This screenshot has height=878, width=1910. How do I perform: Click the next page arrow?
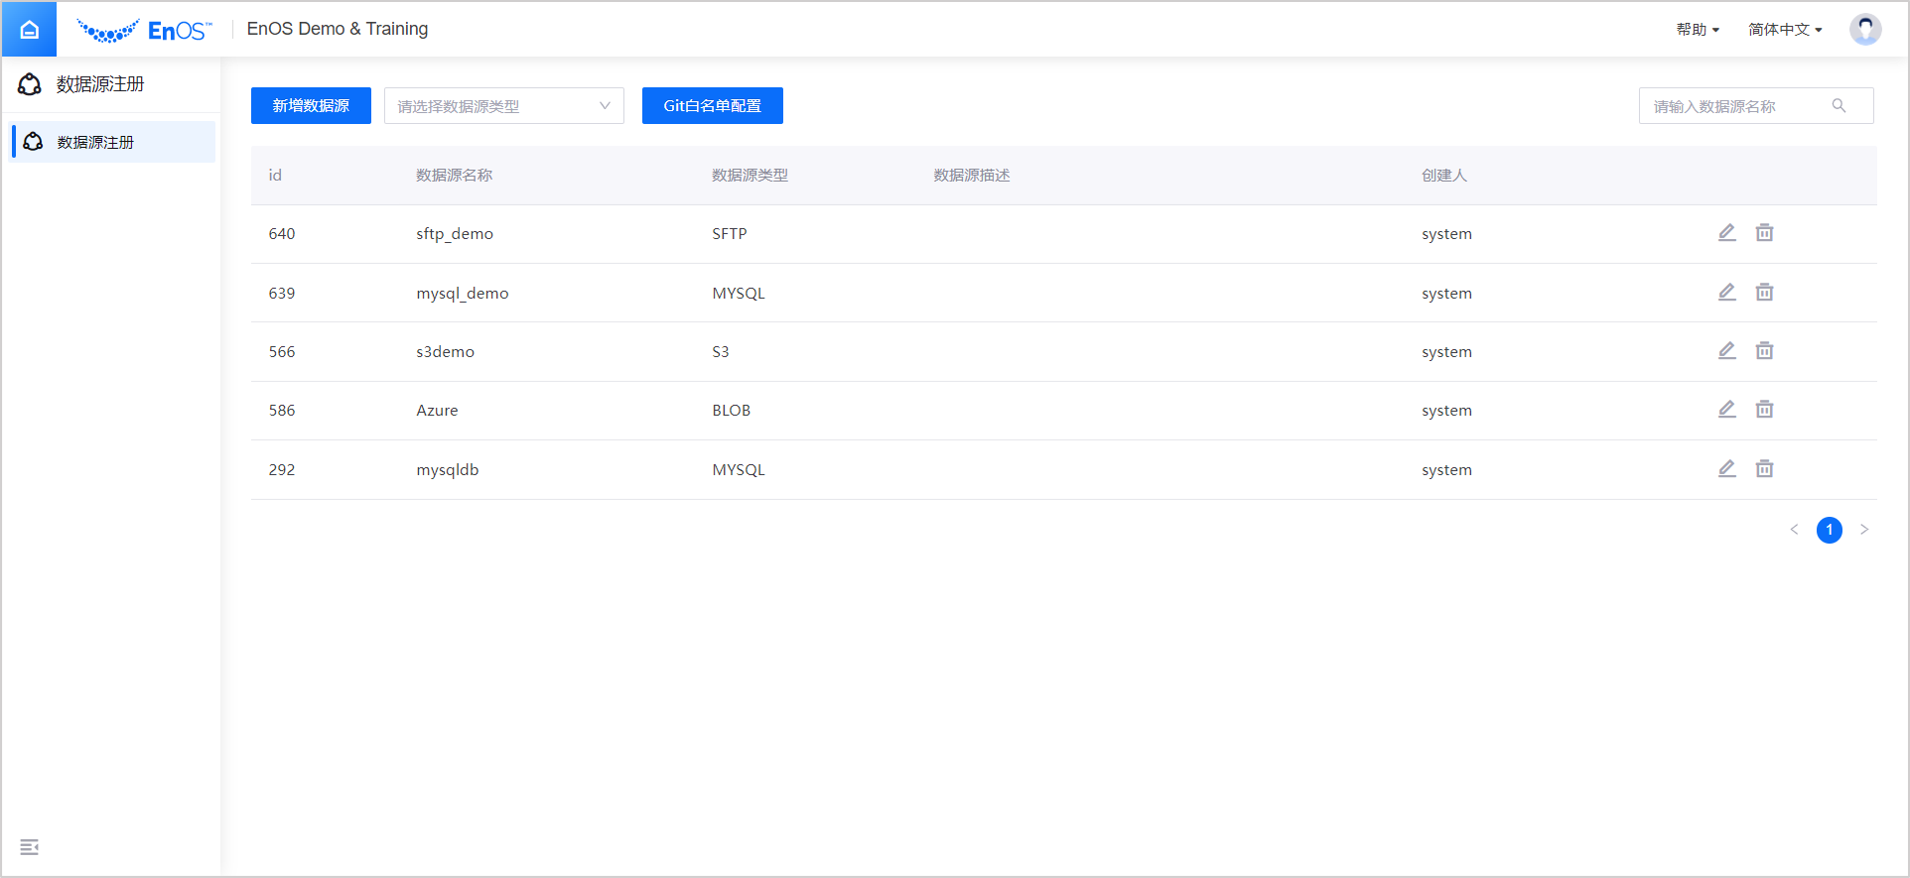(1864, 529)
